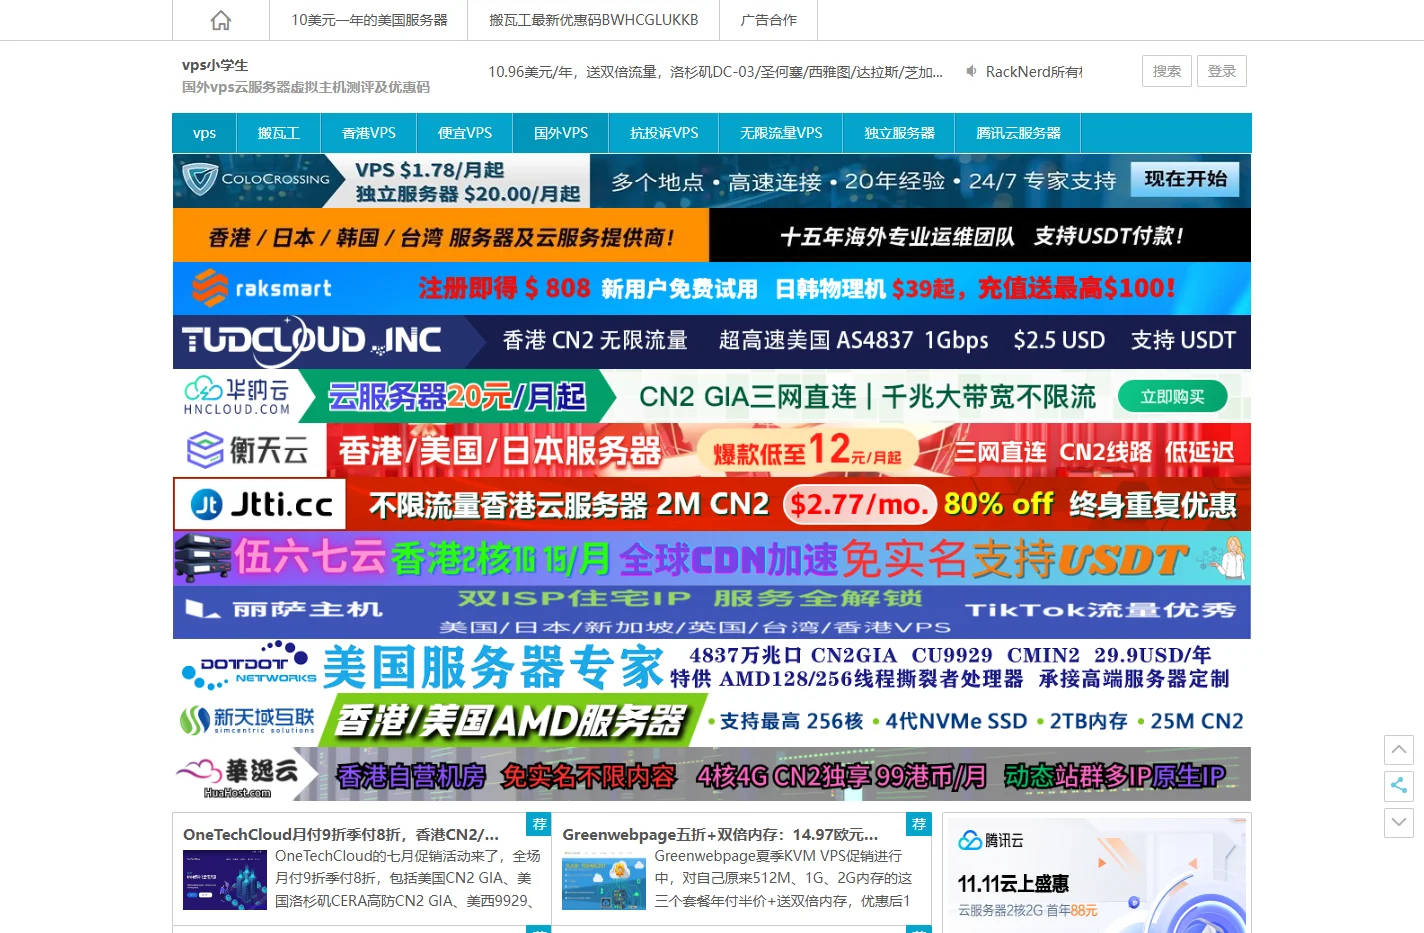Select the 抗投诉VPS nav tab
The height and width of the screenshot is (933, 1424).
[664, 133]
